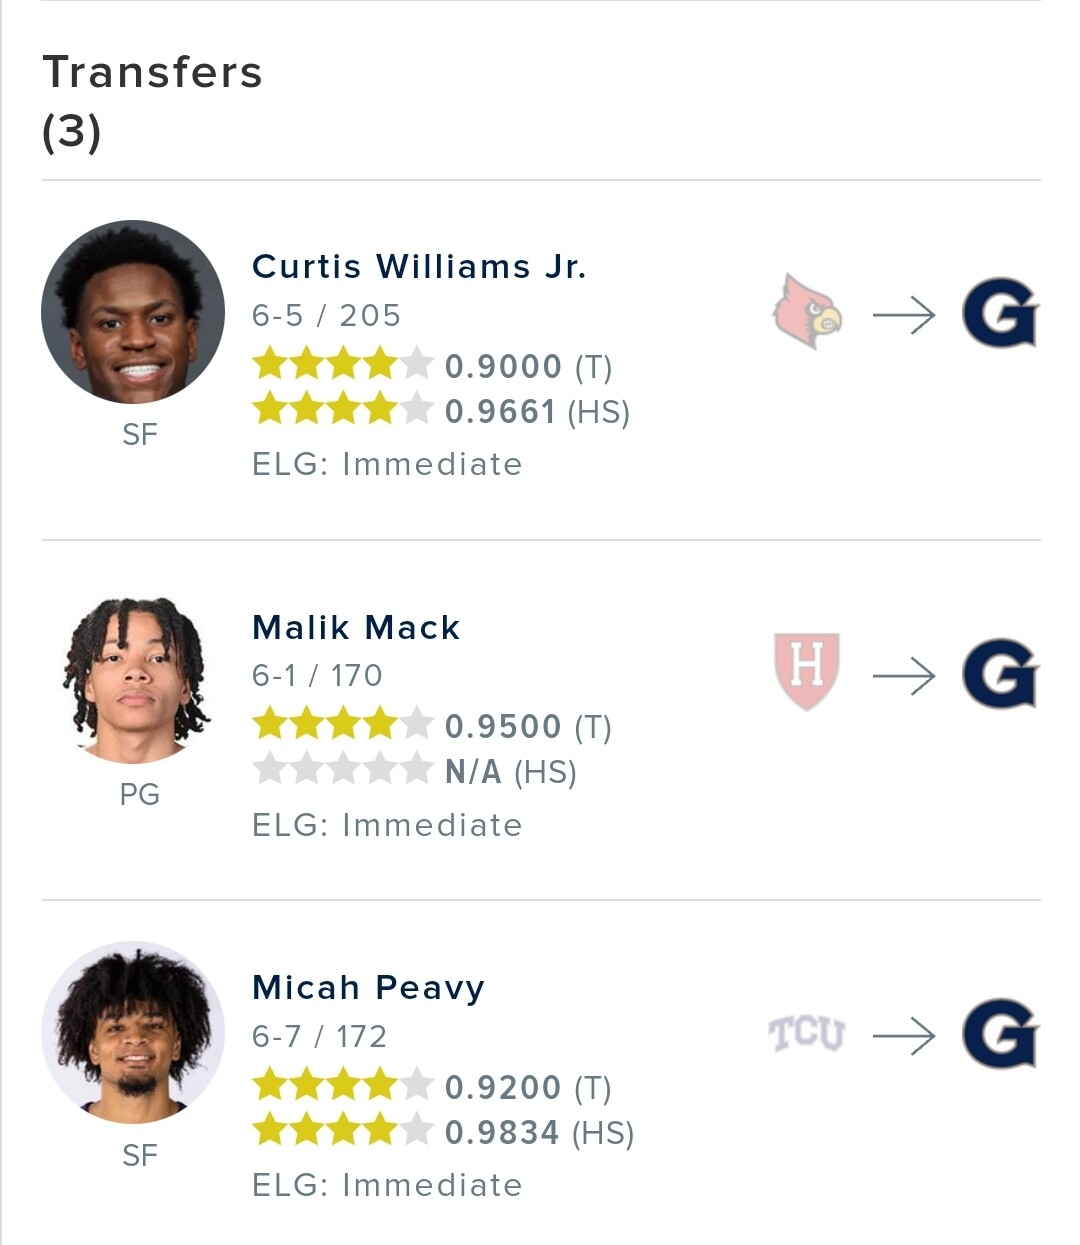The image size is (1080, 1245).
Task: Click Malik Mack N/A high school rating
Action: click(x=415, y=771)
